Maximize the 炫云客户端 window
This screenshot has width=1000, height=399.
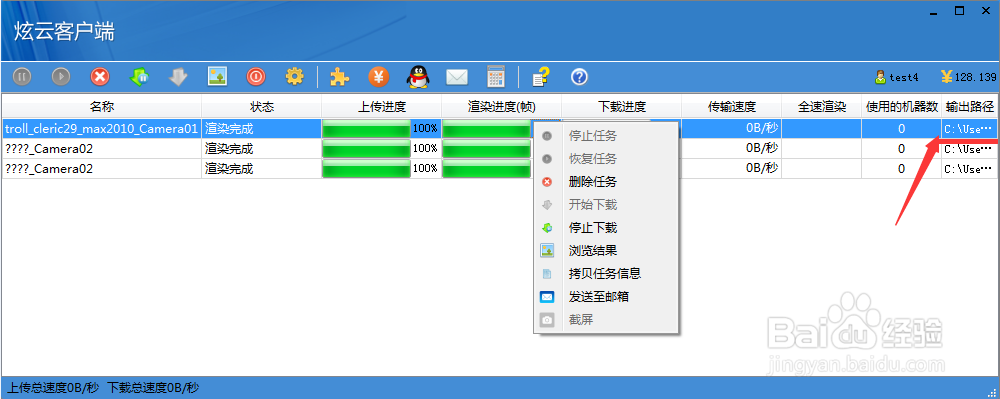(x=959, y=11)
